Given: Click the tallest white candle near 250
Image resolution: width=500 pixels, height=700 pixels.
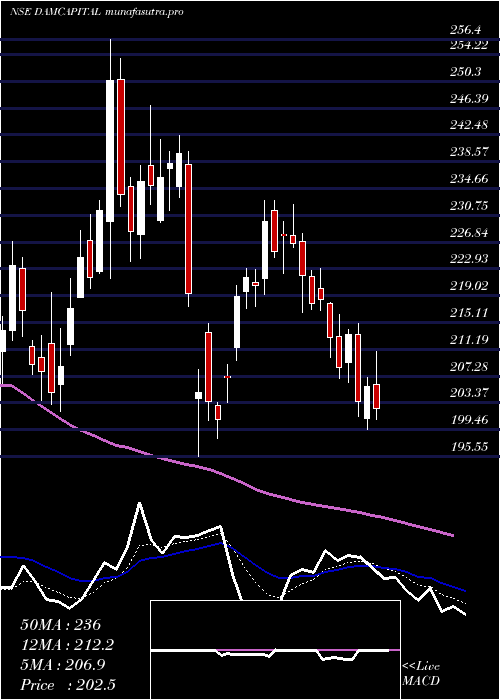Looking at the screenshot, I should click(110, 151).
